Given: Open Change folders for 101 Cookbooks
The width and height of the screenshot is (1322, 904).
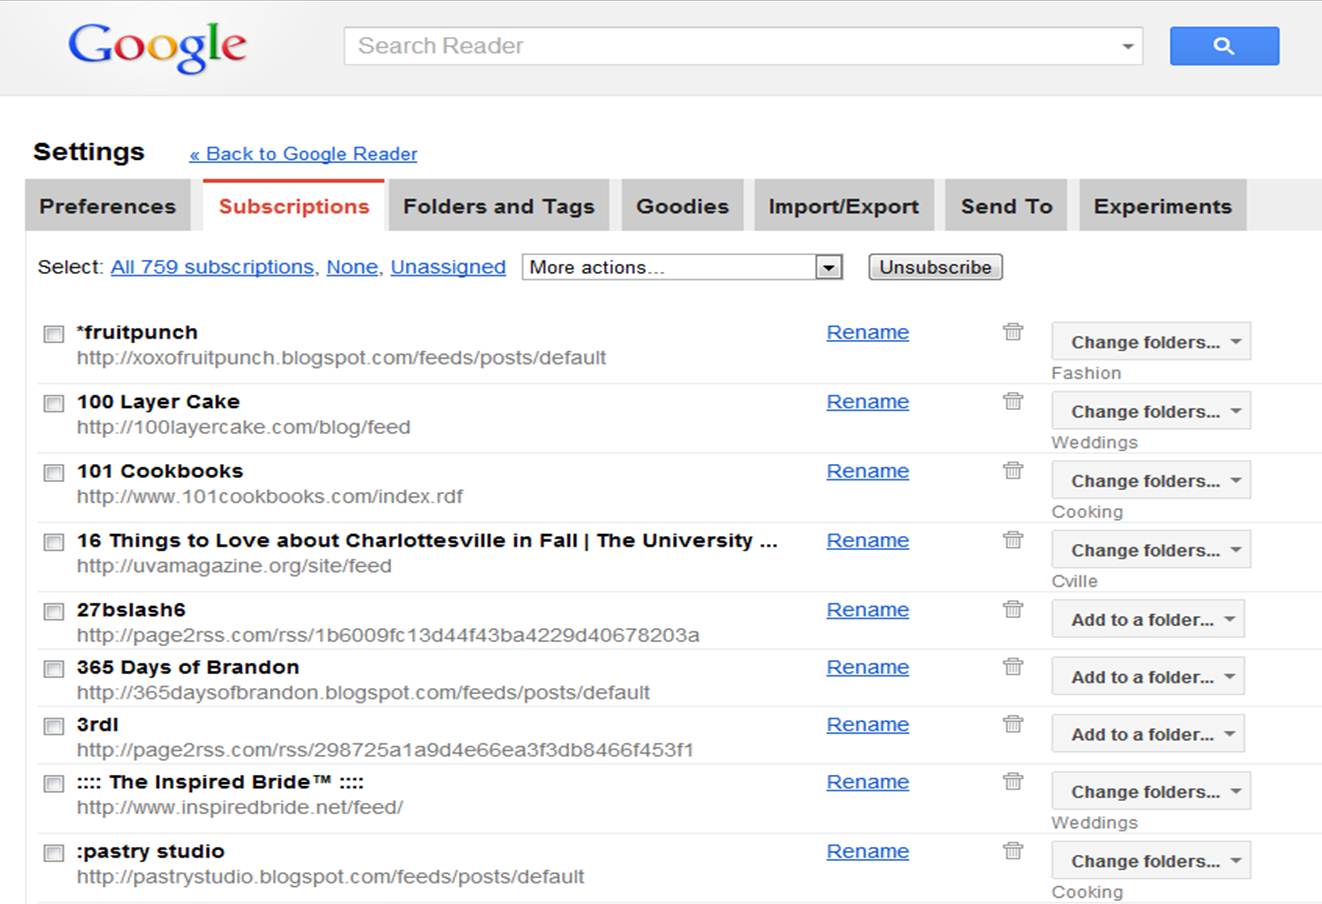Looking at the screenshot, I should (1151, 480).
